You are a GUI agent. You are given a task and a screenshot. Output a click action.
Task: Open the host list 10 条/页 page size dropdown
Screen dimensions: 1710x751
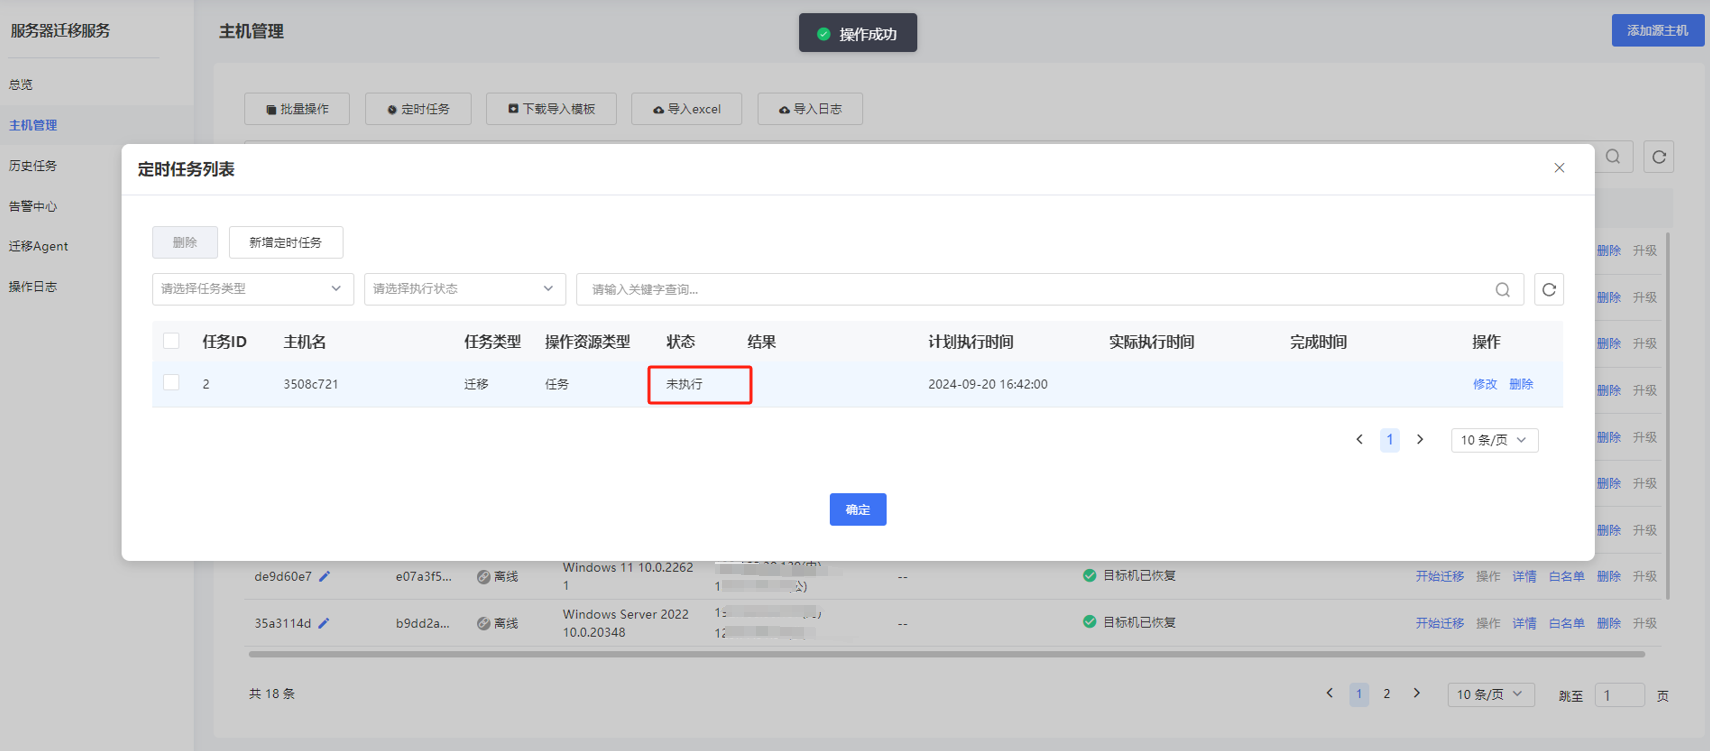click(x=1491, y=694)
